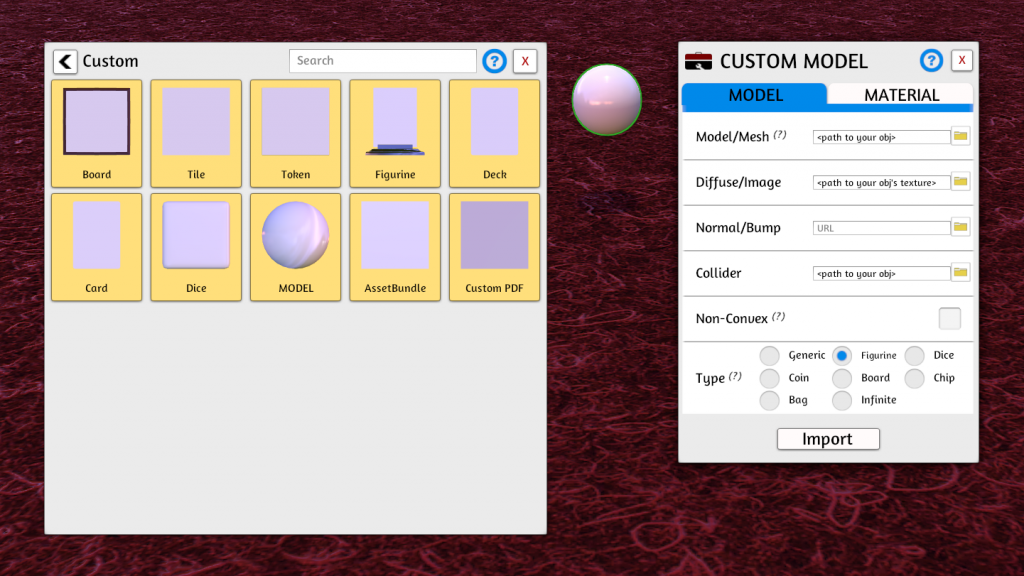Image resolution: width=1024 pixels, height=576 pixels.
Task: Select the Generic type radio button
Action: pyautogui.click(x=769, y=356)
